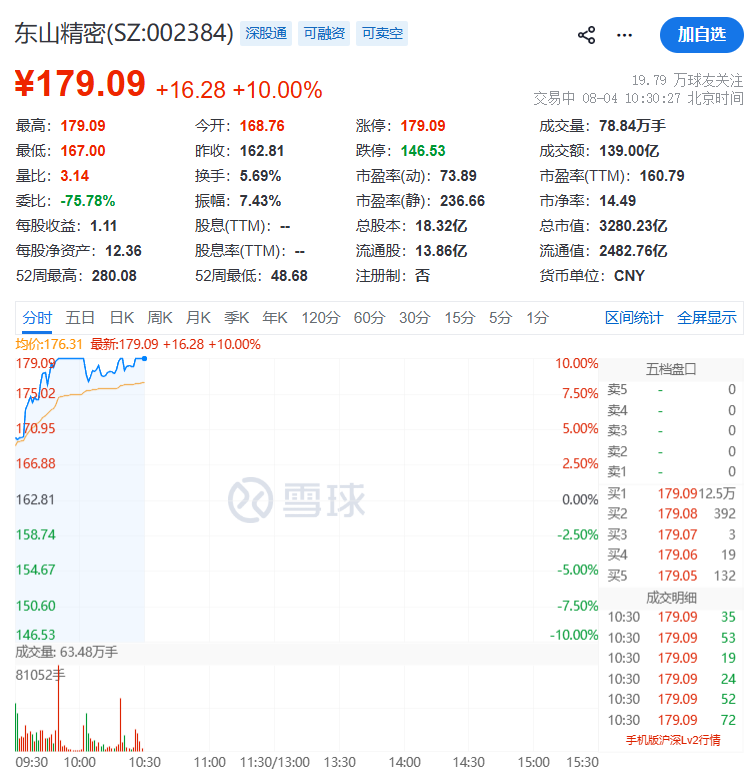The image size is (754, 783).
Task: Click the 买5 row at 179.05
Action: pos(671,576)
